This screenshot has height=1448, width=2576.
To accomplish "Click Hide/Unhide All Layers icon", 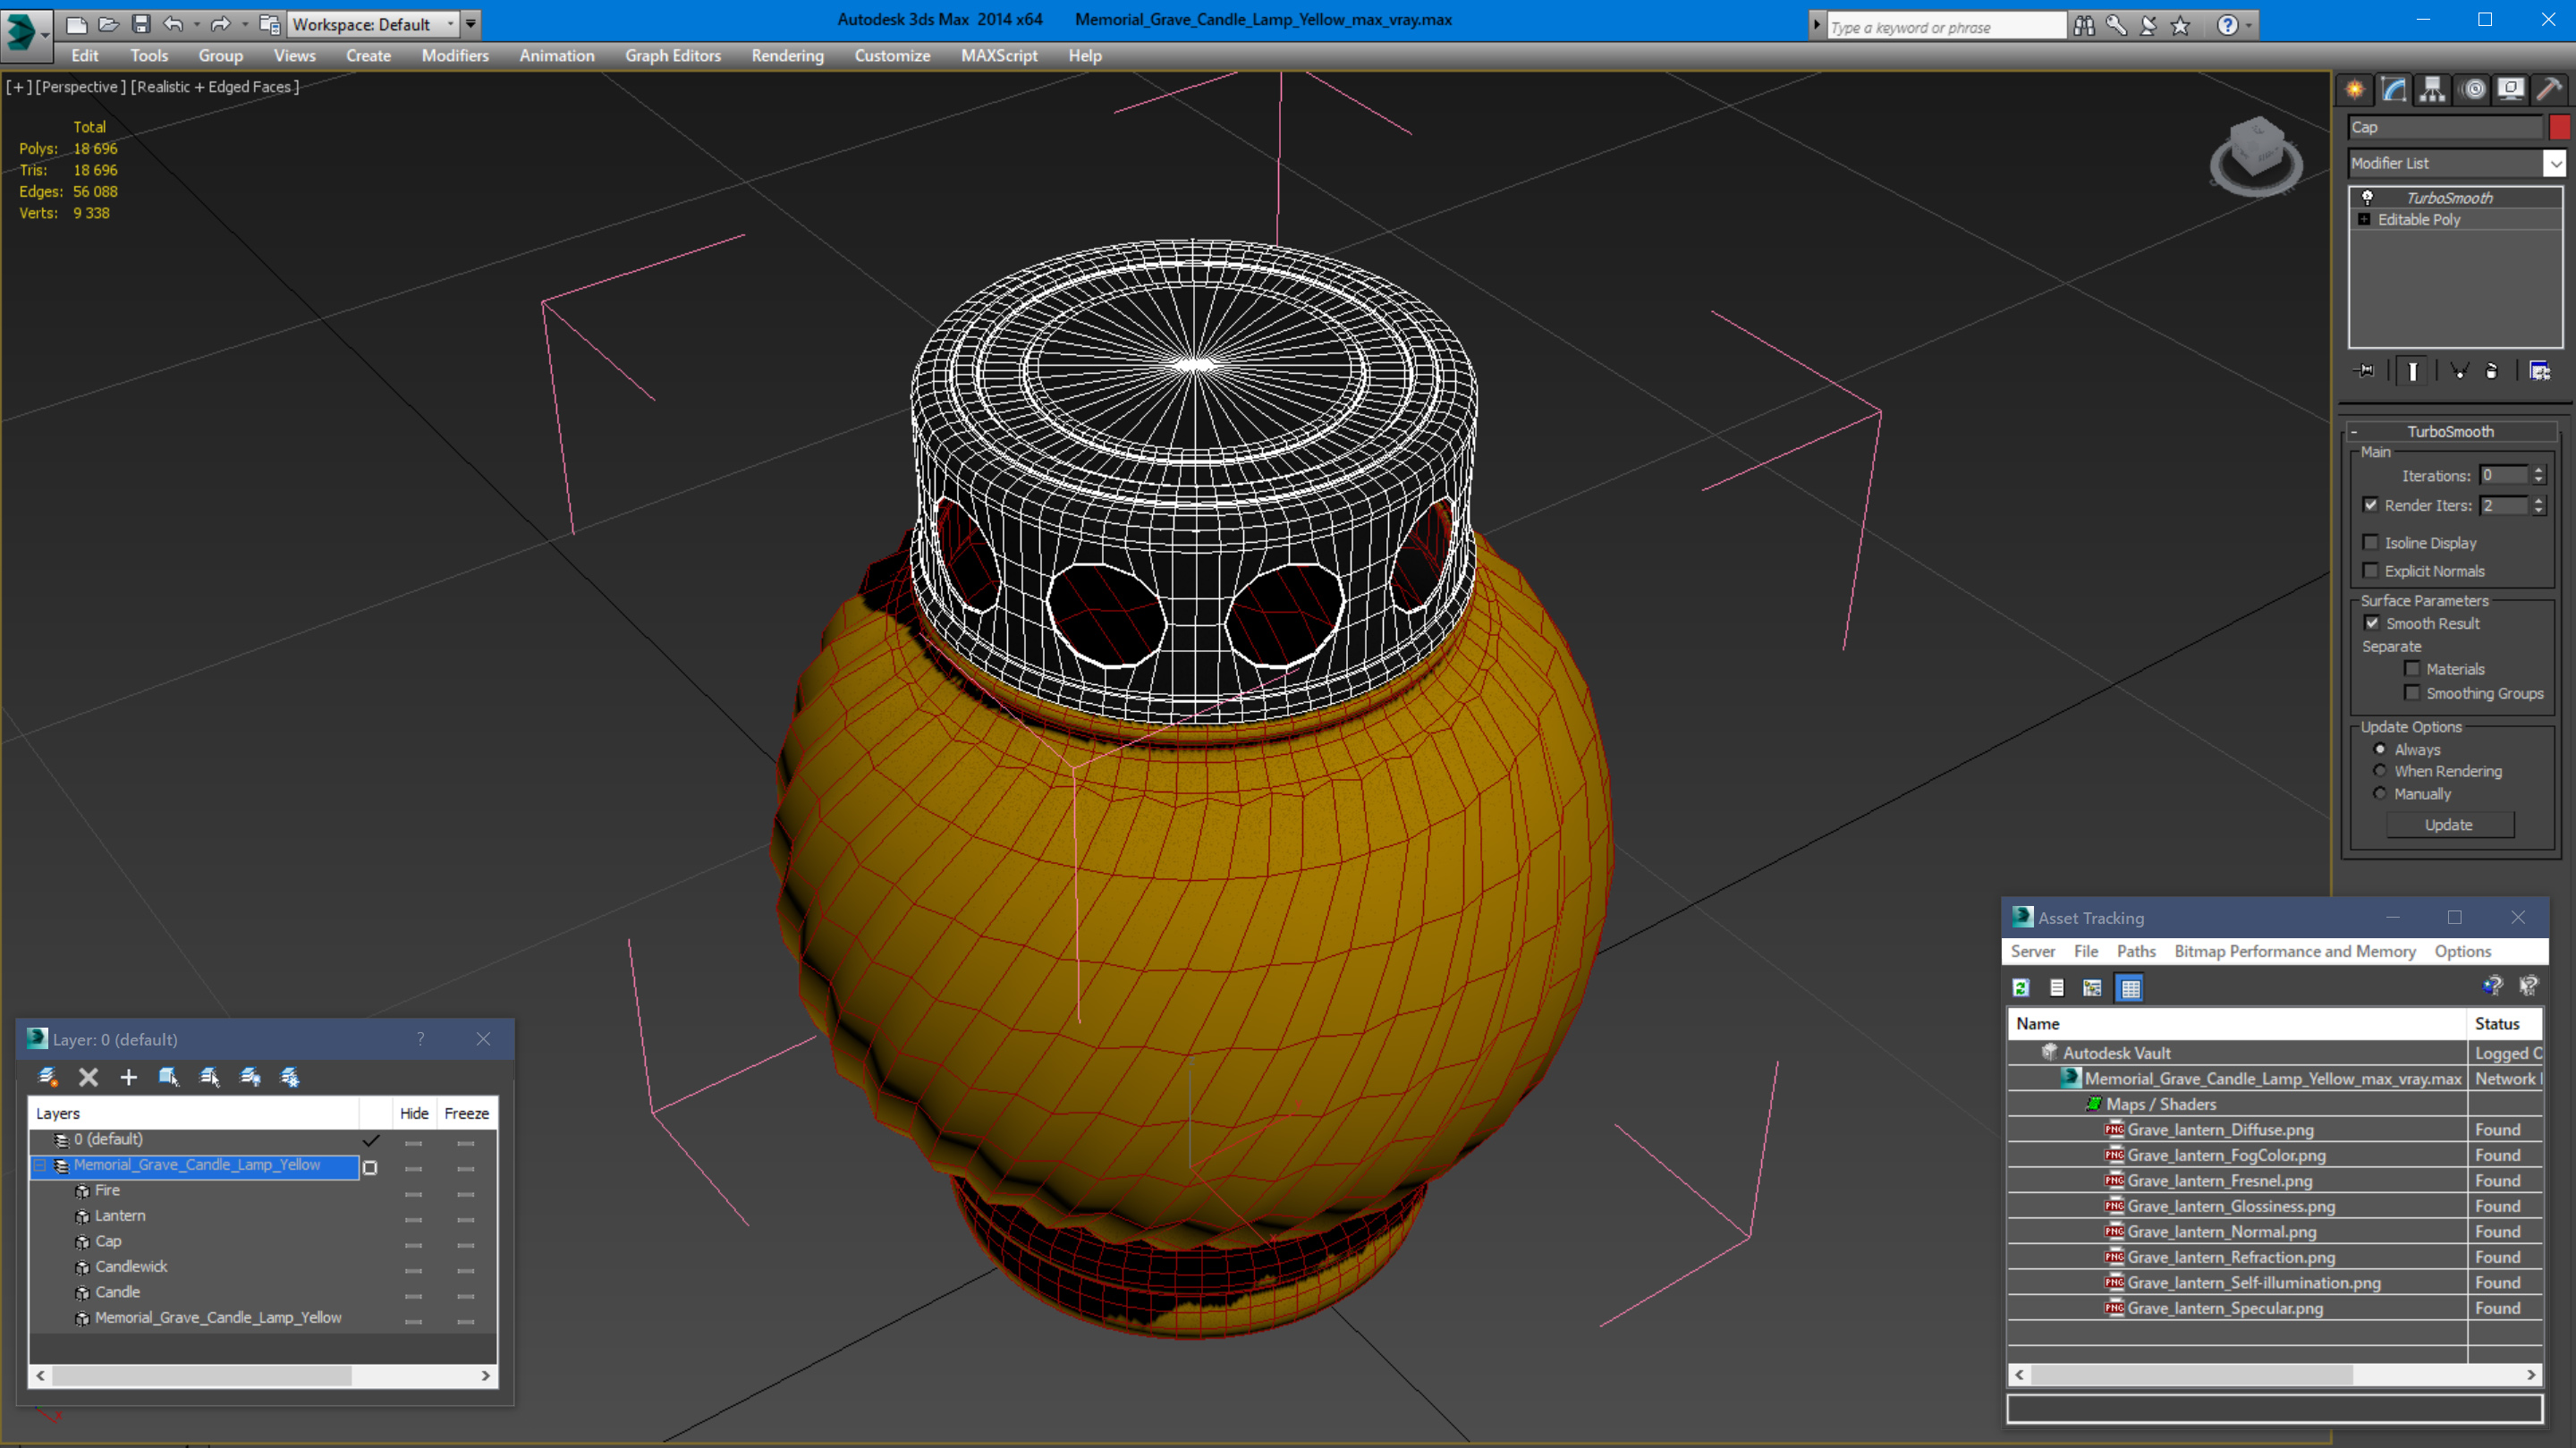I will click(x=250, y=1077).
